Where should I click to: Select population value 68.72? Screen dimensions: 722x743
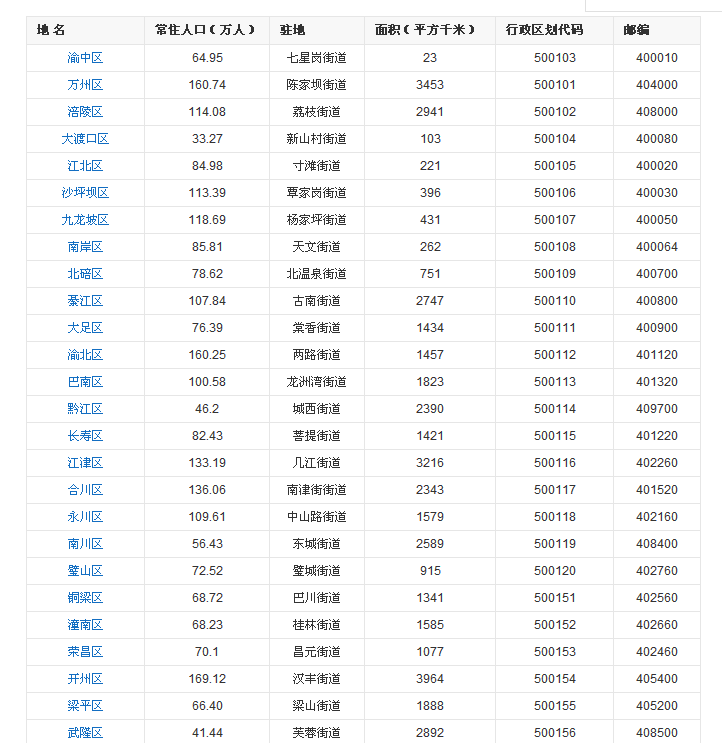coord(208,598)
